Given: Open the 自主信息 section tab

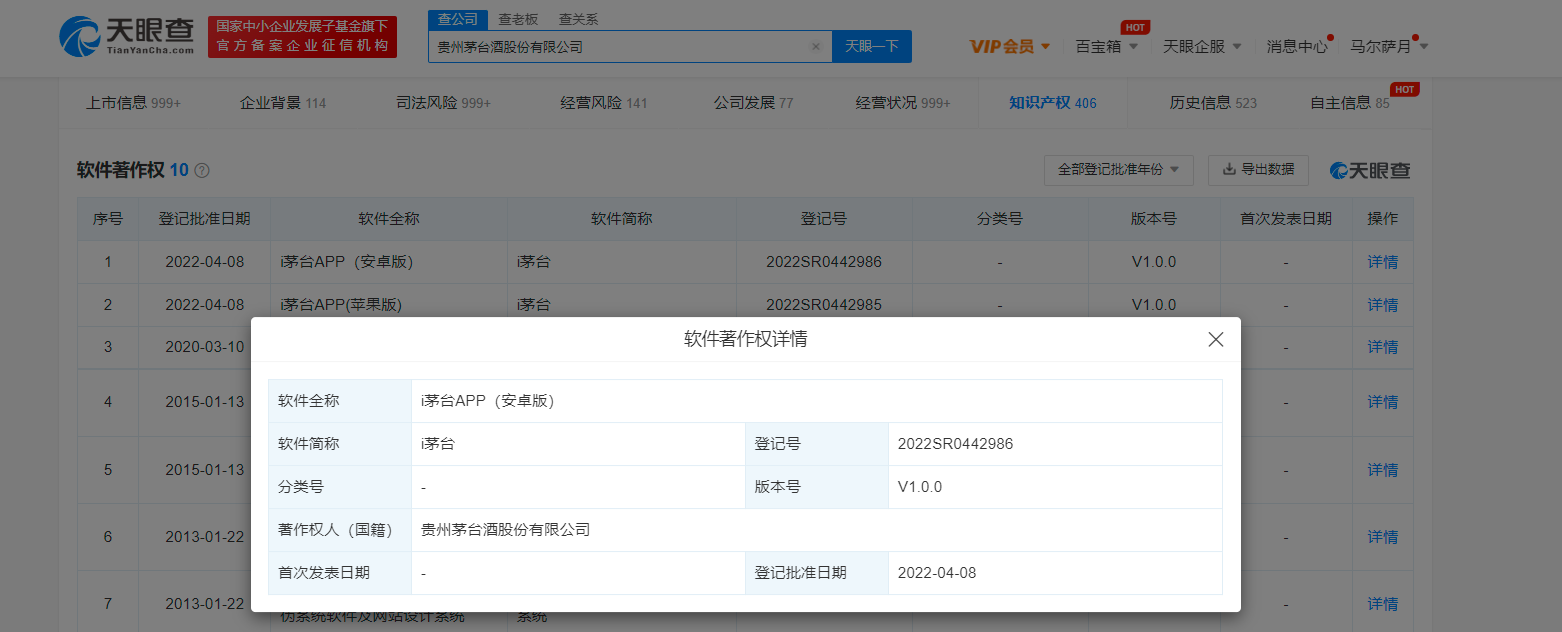Looking at the screenshot, I should (1350, 103).
